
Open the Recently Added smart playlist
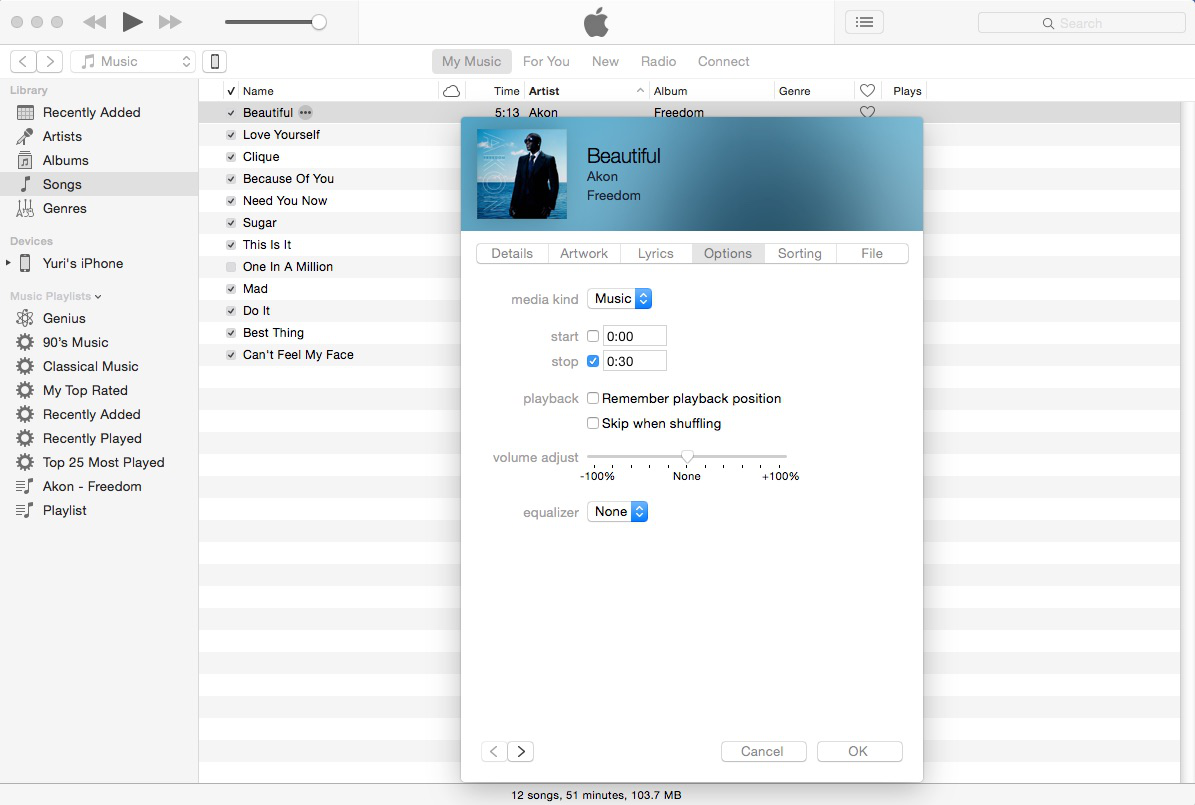pyautogui.click(x=99, y=415)
